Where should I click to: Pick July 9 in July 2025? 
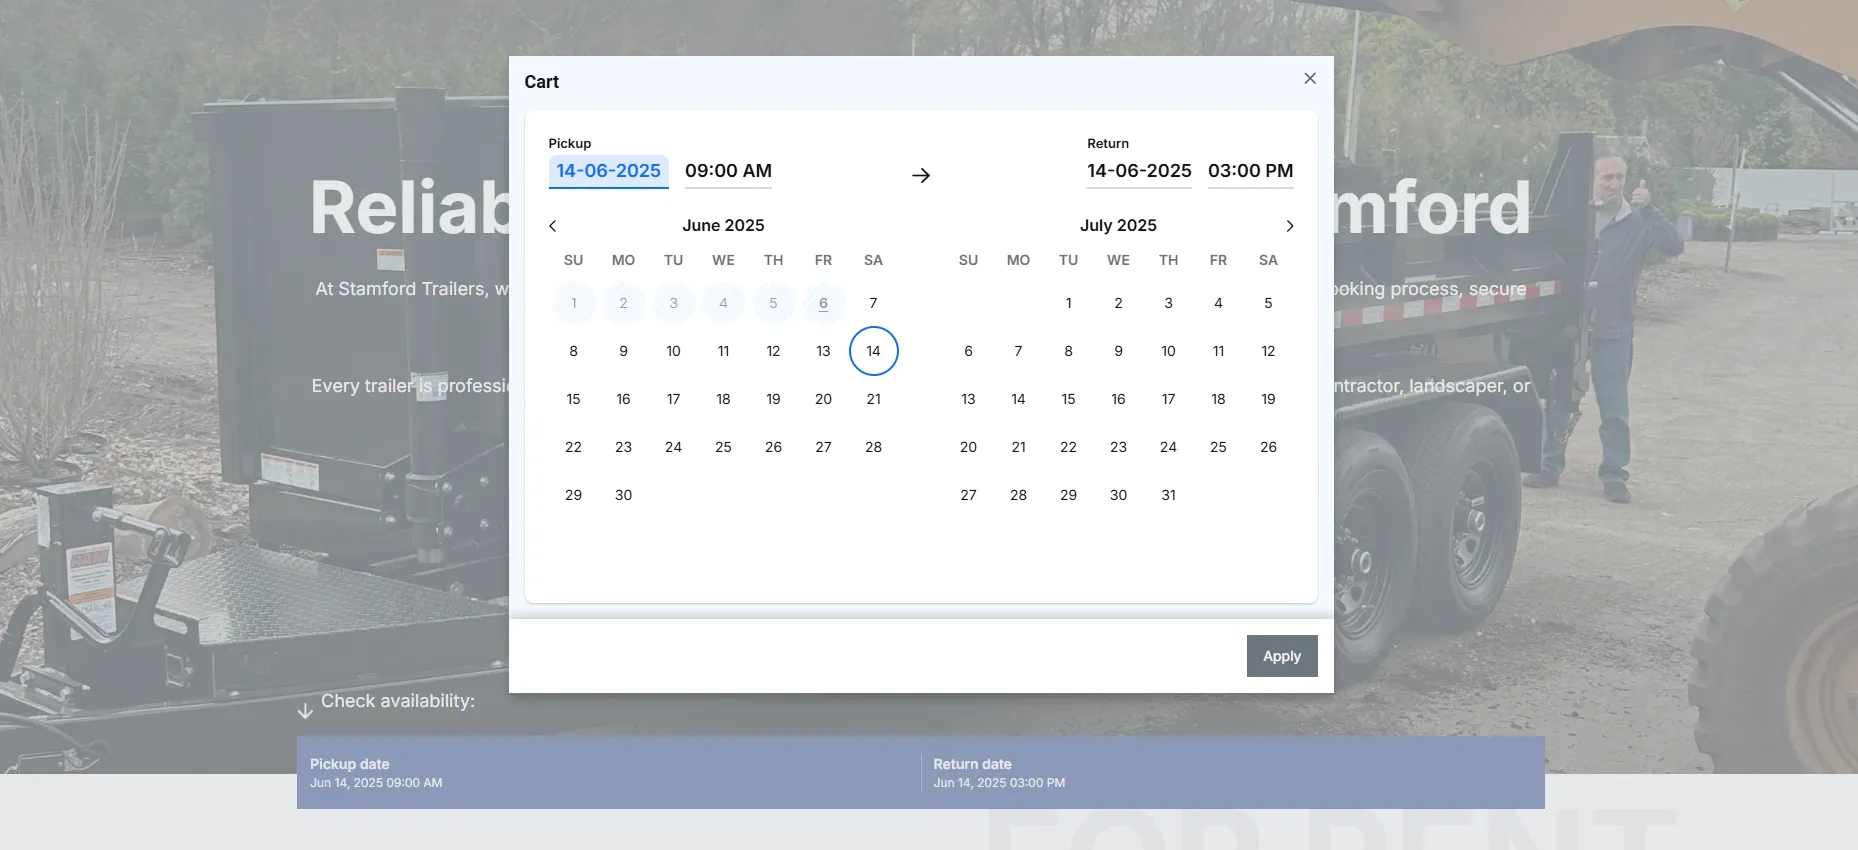(1119, 351)
